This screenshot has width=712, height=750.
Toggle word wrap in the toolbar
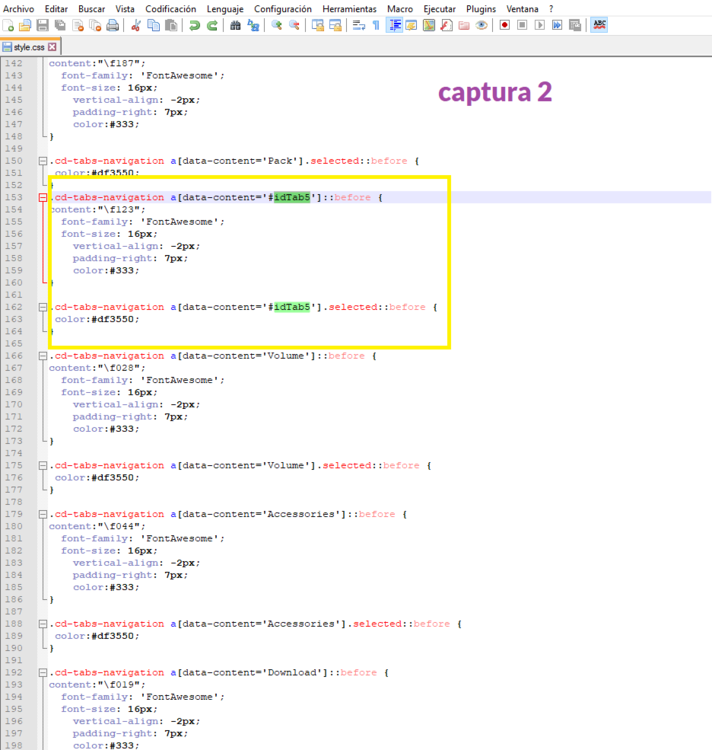pyautogui.click(x=358, y=25)
